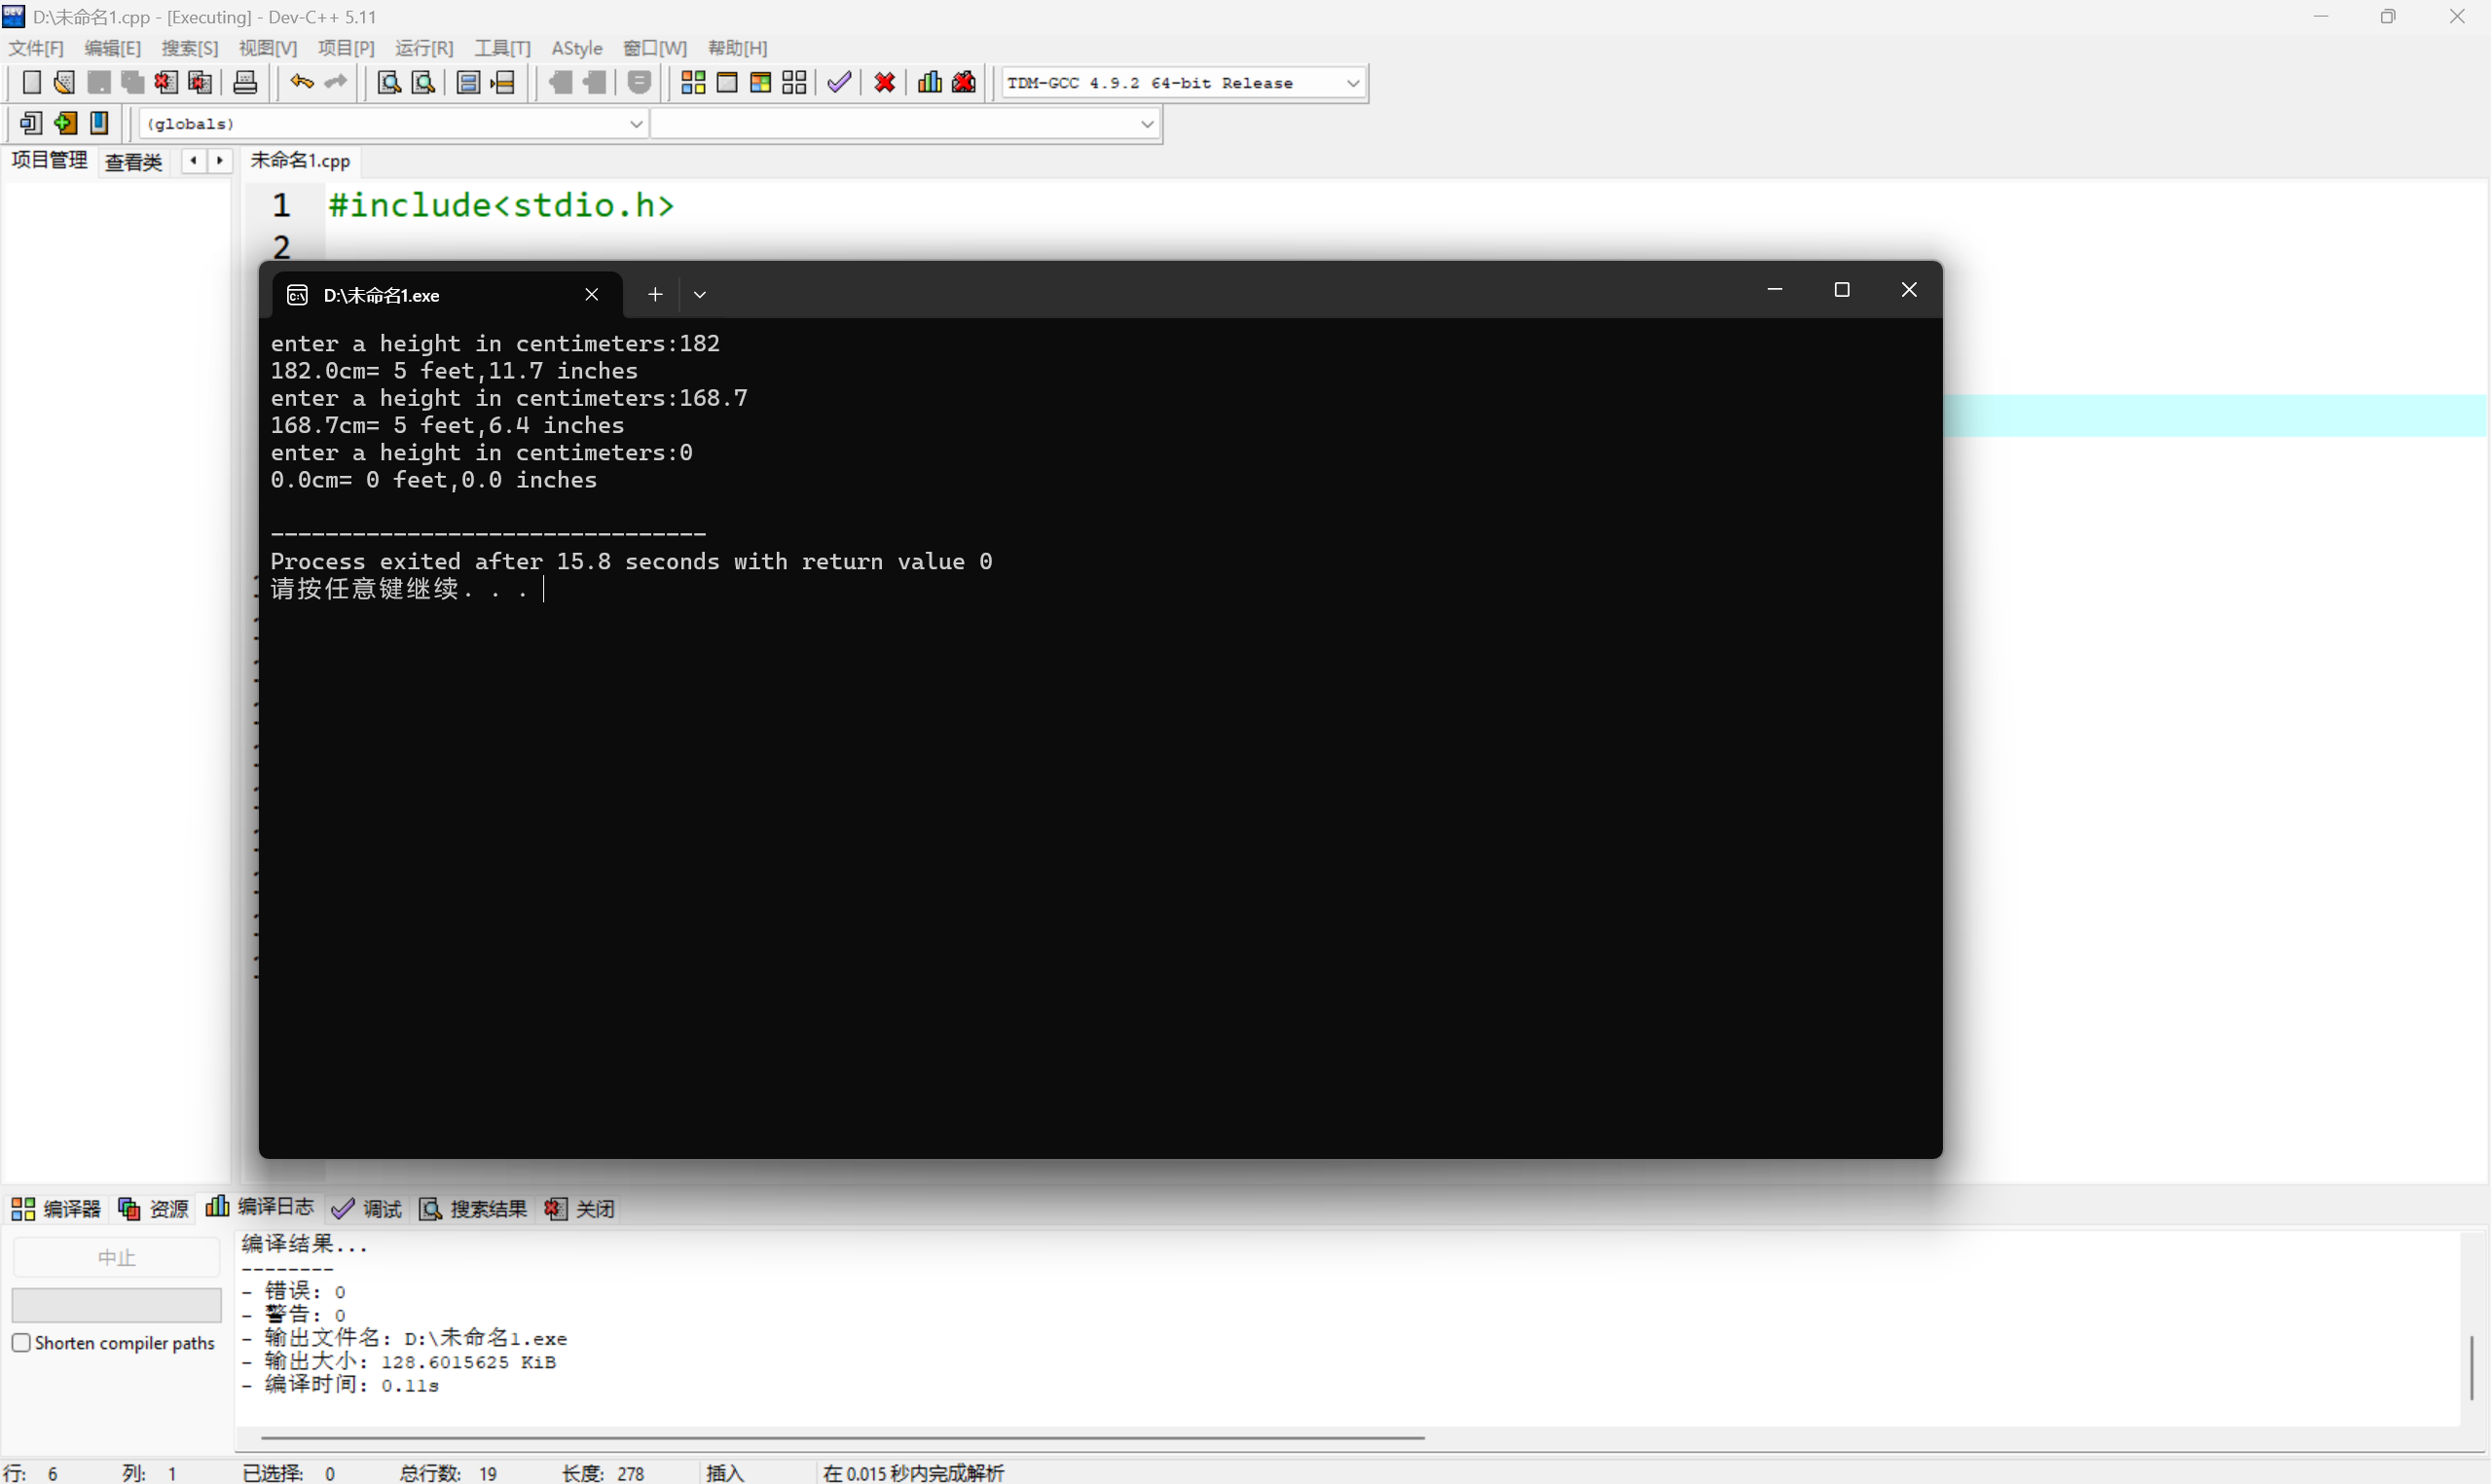The width and height of the screenshot is (2491, 1484).
Task: Click the profile analysis bar chart icon
Action: tap(929, 83)
